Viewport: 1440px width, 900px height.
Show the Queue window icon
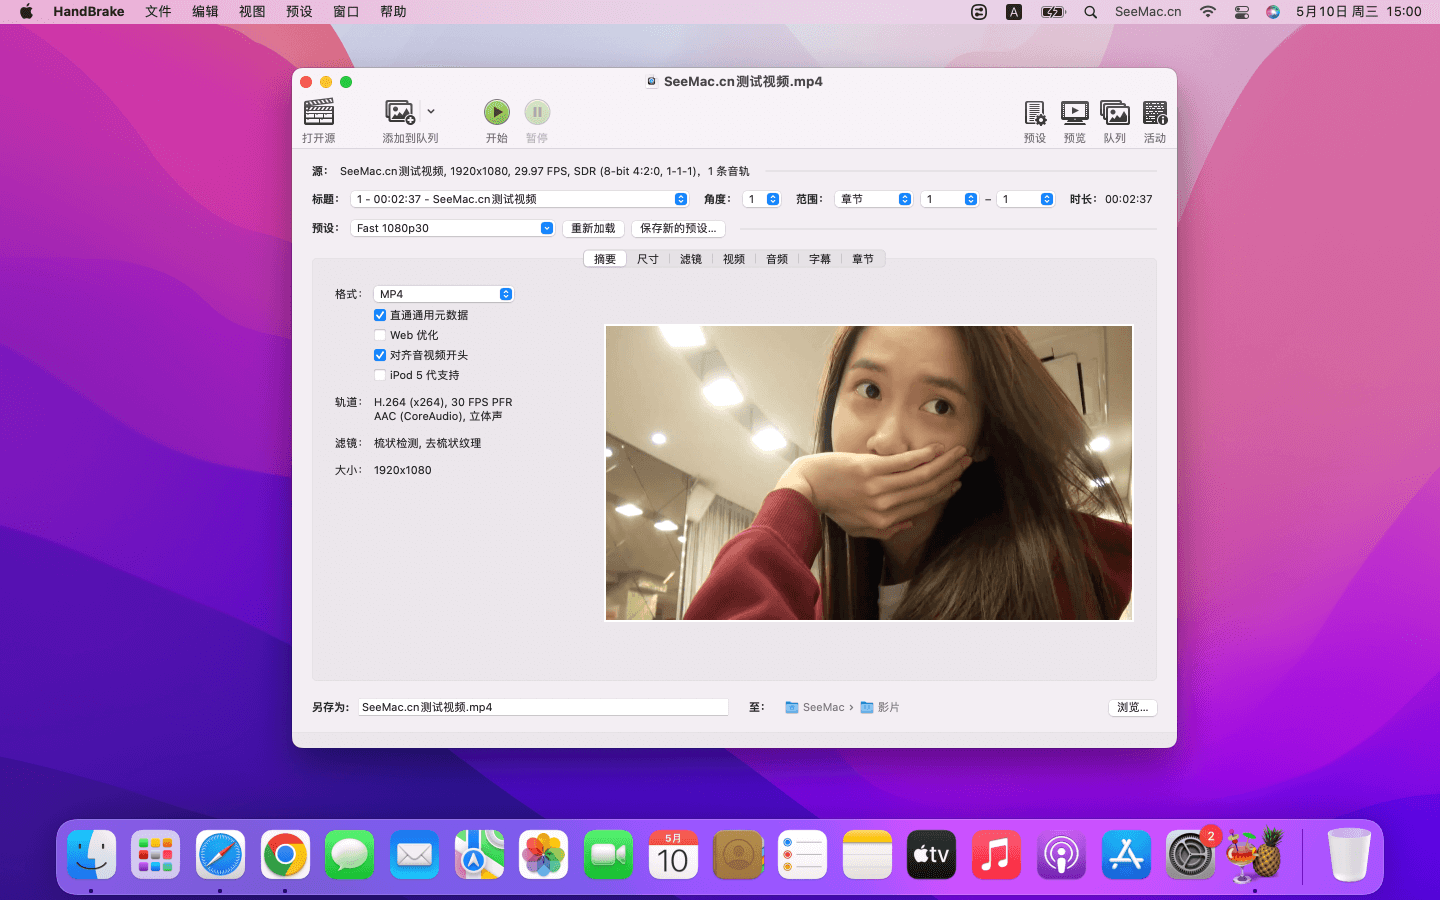pyautogui.click(x=1115, y=112)
